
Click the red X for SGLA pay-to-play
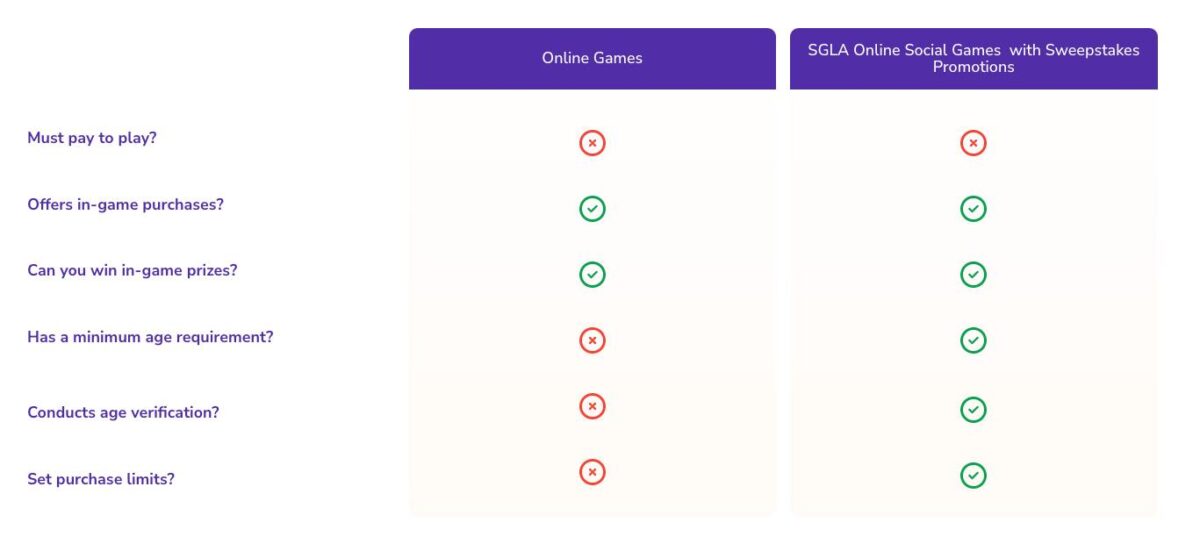click(x=973, y=143)
